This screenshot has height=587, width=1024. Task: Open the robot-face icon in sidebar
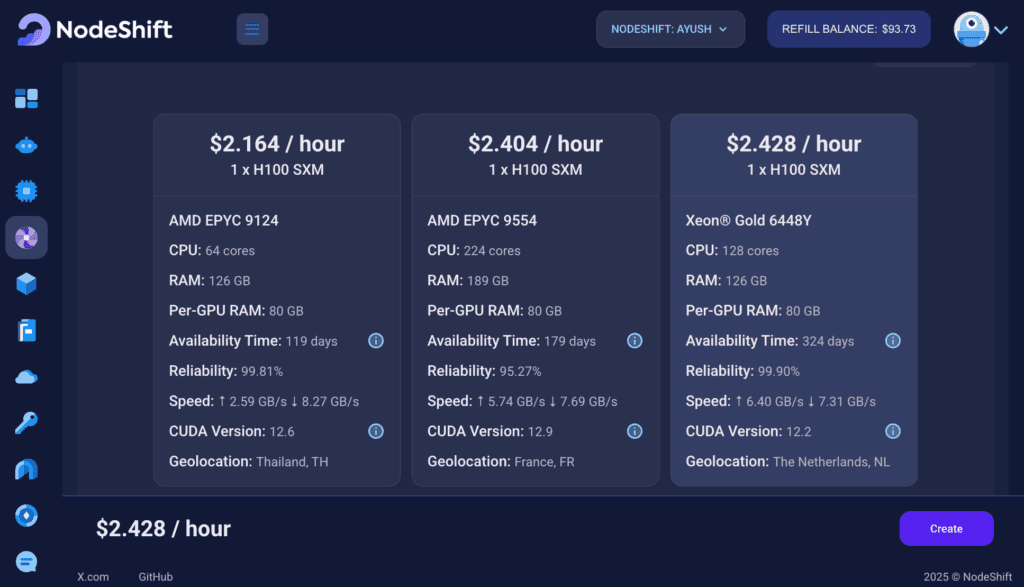coord(26,145)
